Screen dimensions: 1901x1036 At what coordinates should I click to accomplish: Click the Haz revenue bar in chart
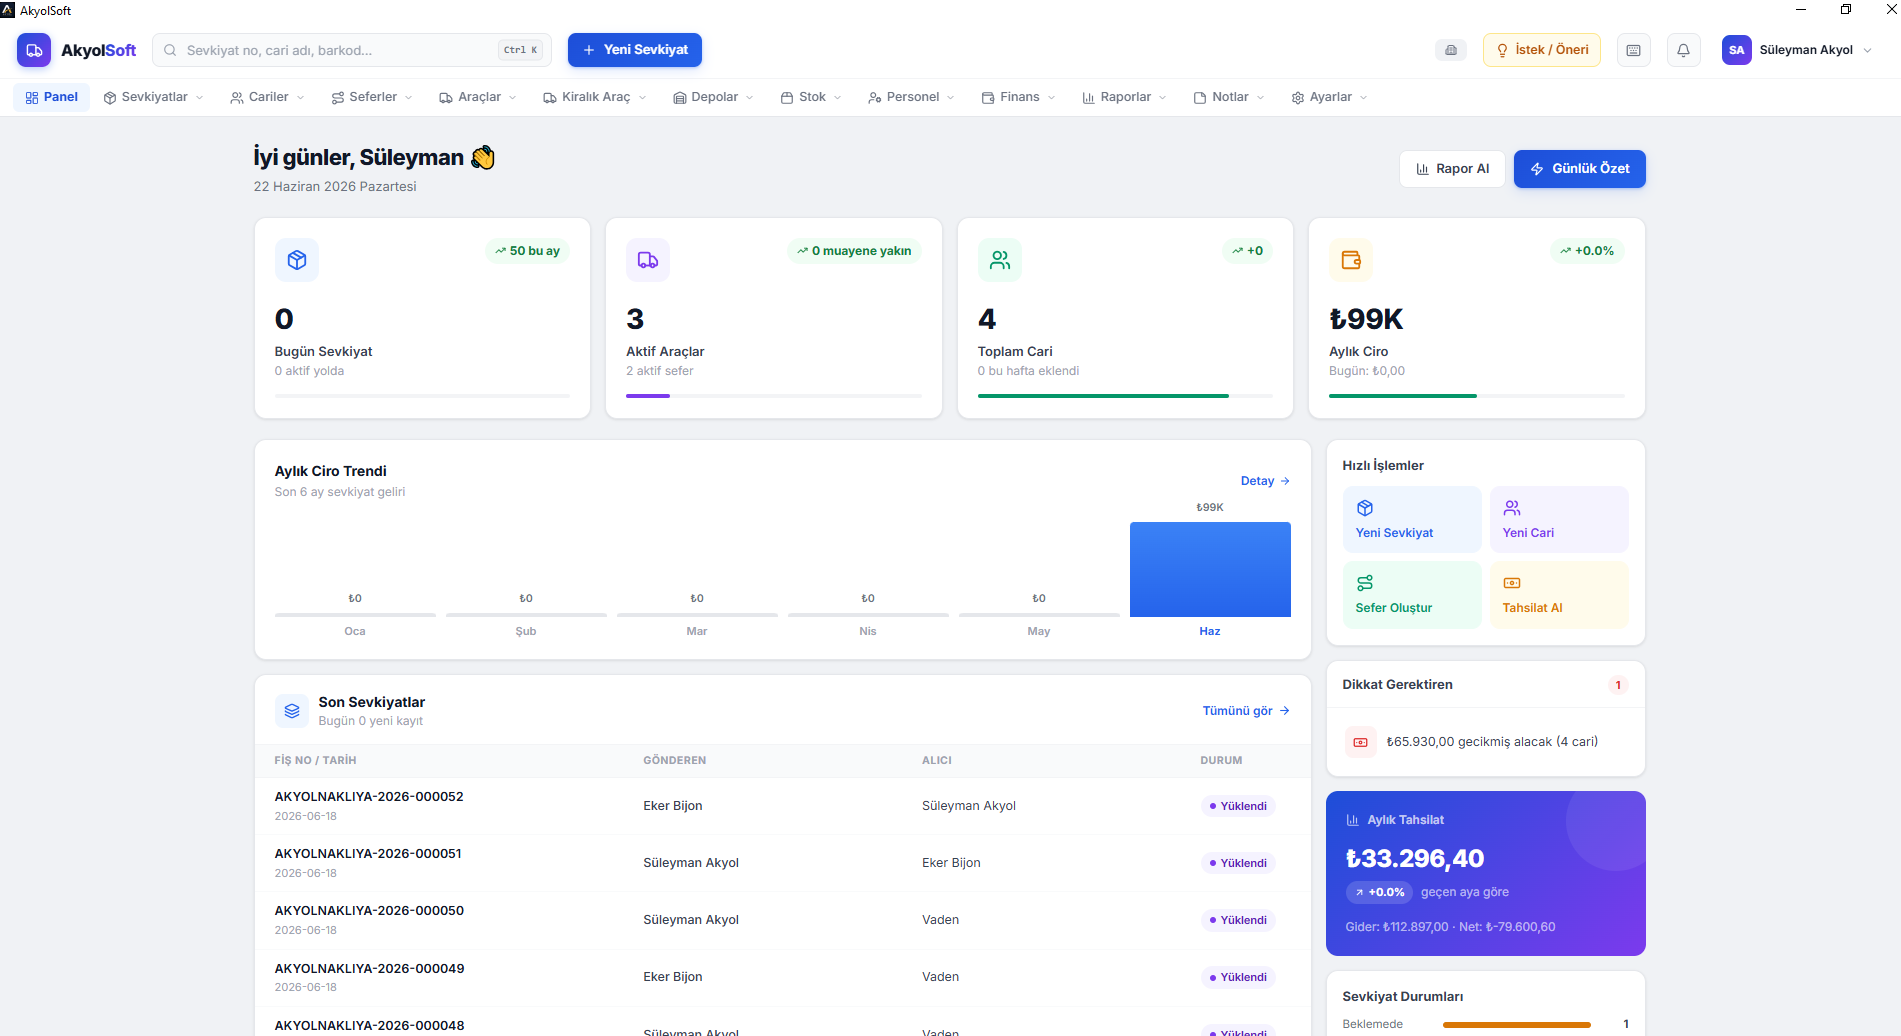click(1210, 569)
